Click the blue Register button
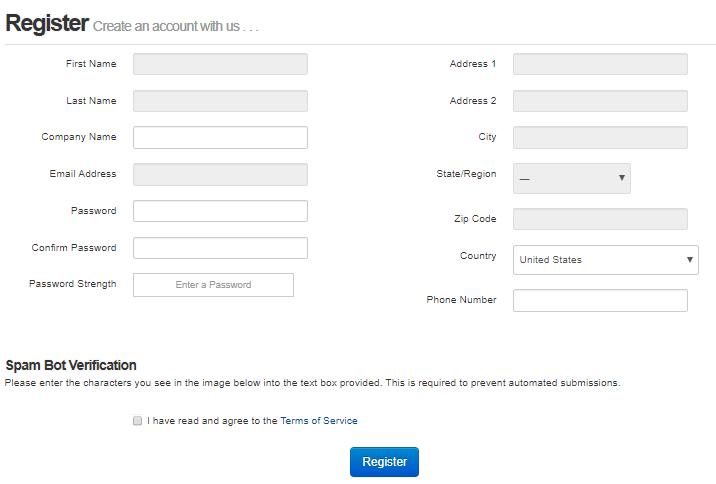The image size is (716, 484). 384,462
